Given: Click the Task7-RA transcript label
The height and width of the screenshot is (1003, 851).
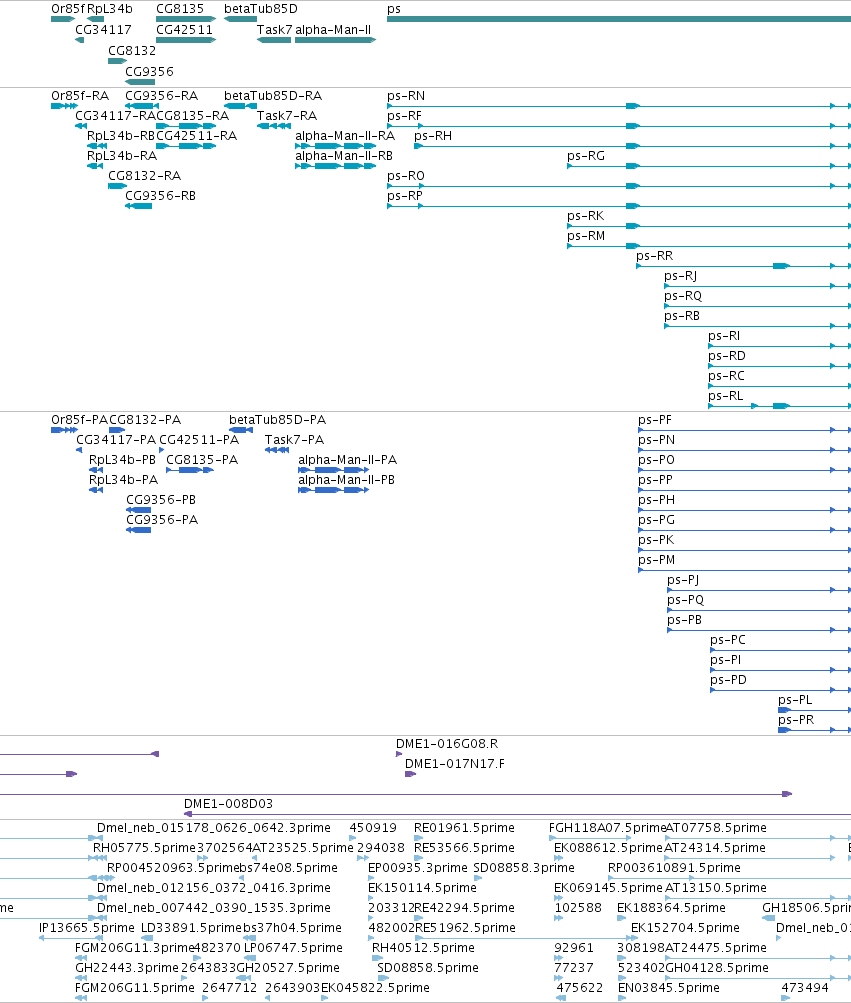Looking at the screenshot, I should pyautogui.click(x=287, y=116).
